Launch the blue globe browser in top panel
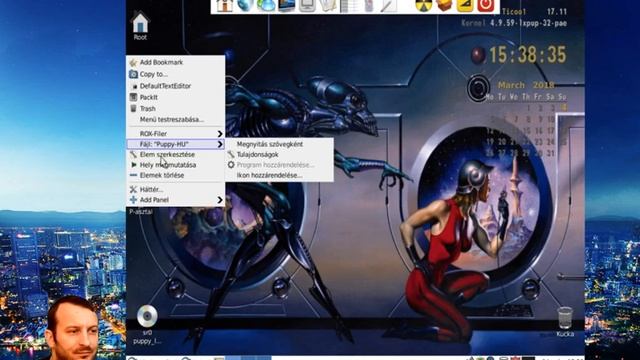This screenshot has width=640, height=360. tap(245, 6)
